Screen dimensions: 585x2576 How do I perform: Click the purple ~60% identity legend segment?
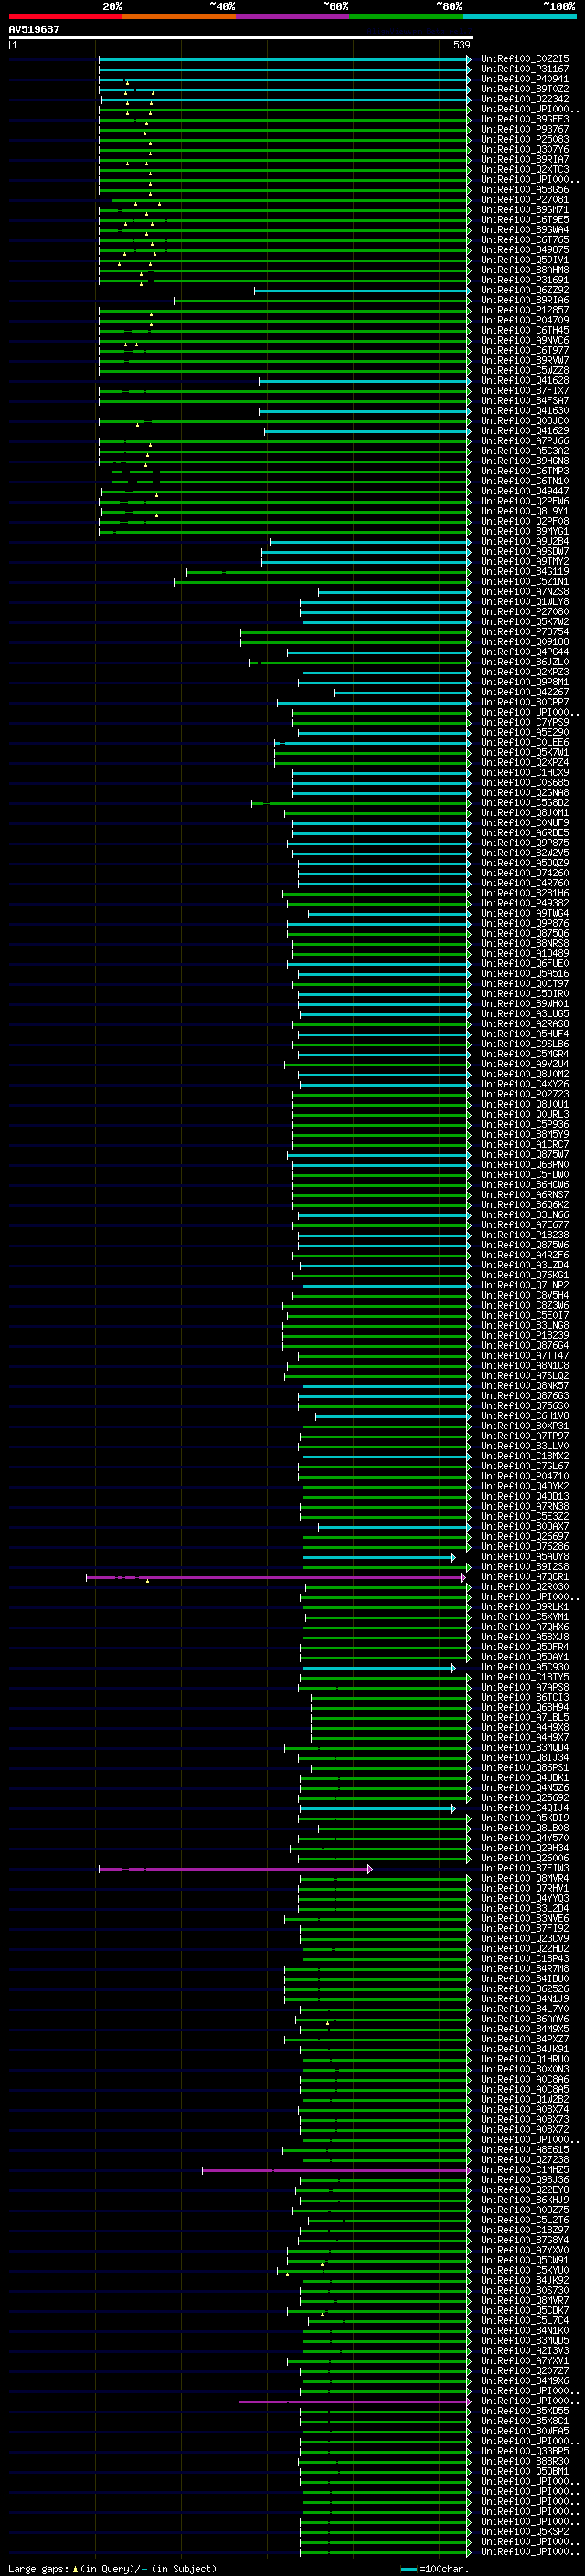(292, 16)
